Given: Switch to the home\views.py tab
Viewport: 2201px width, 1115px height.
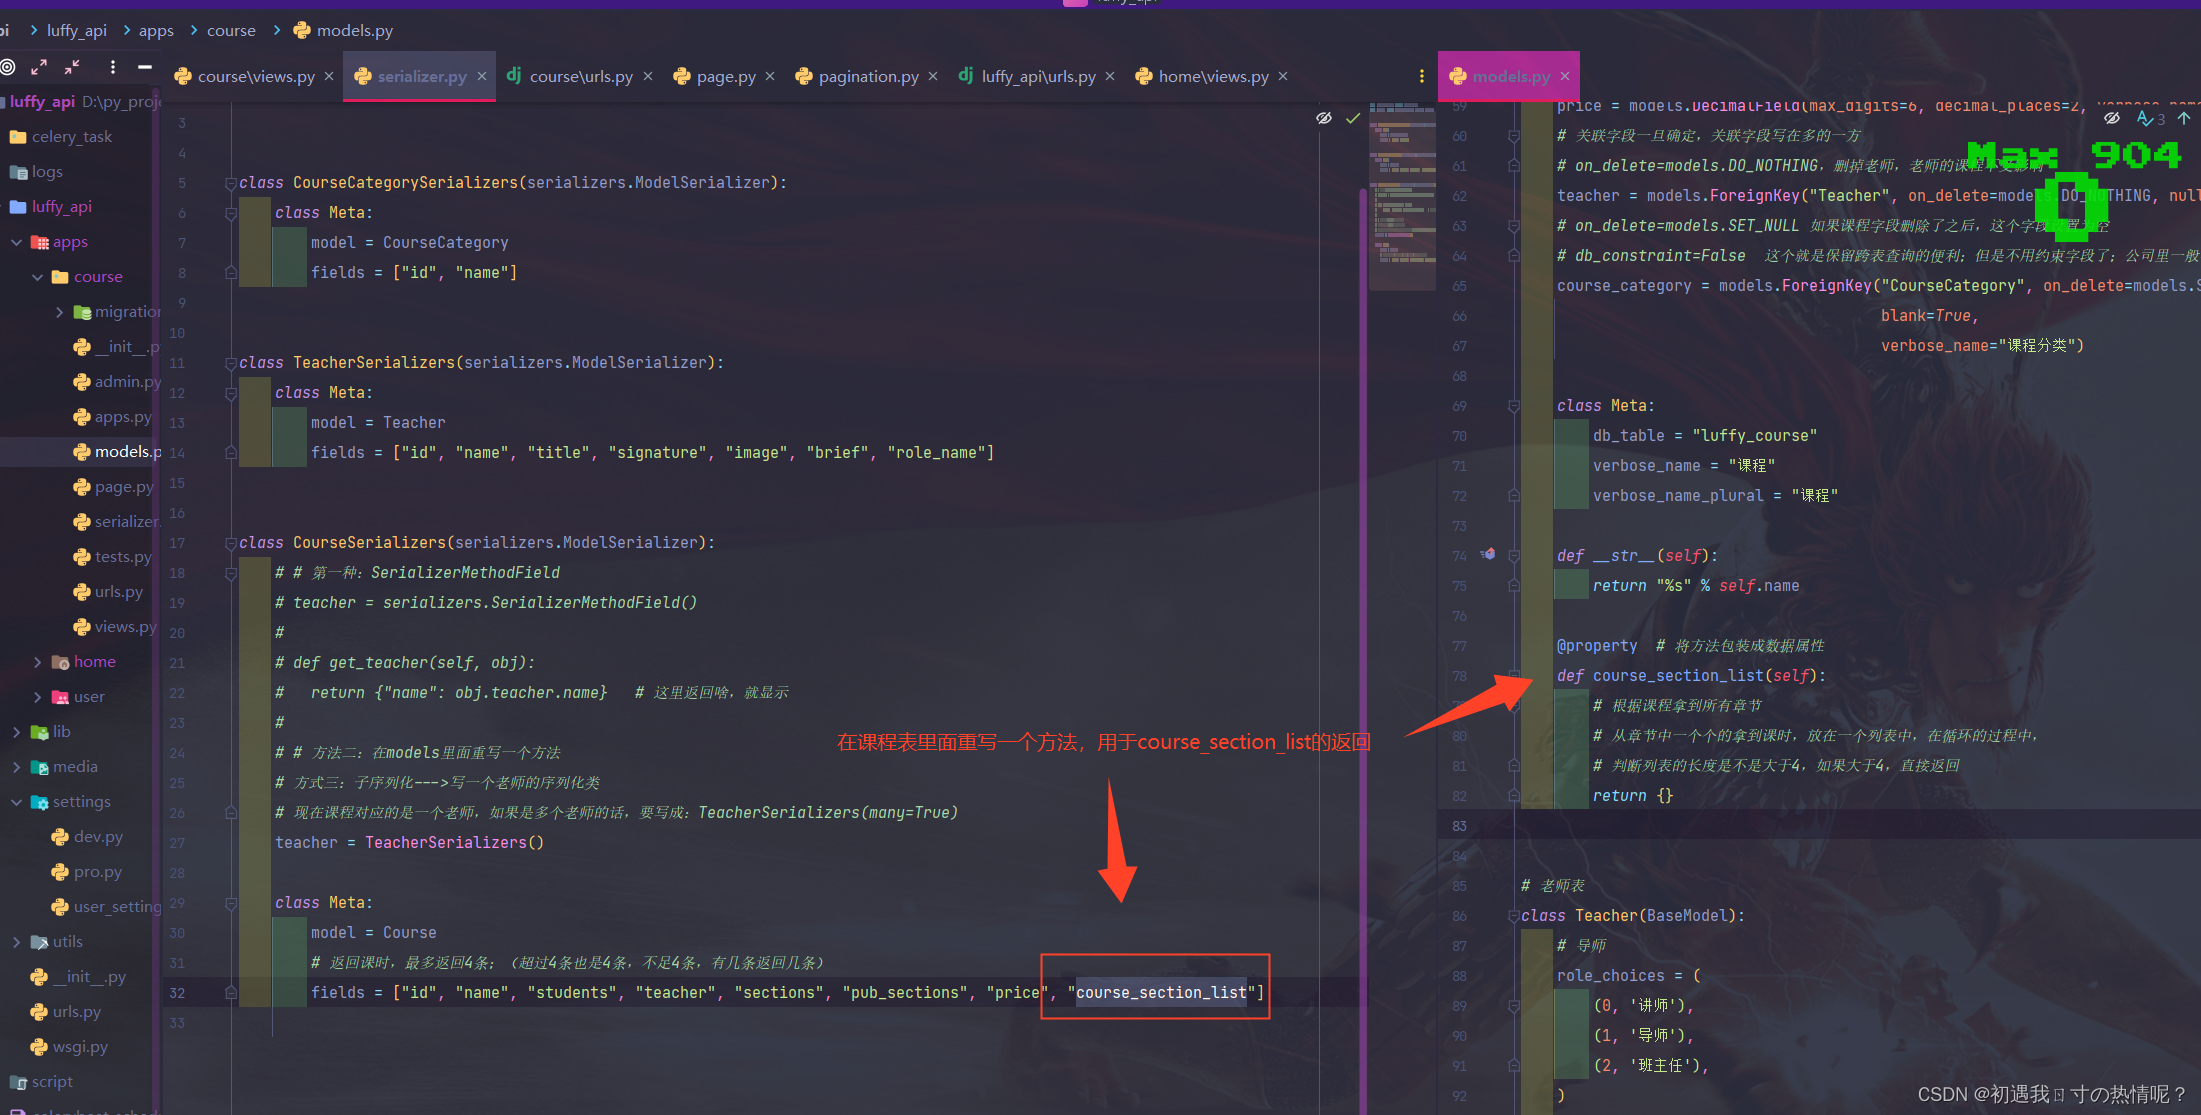Looking at the screenshot, I should click(1212, 76).
